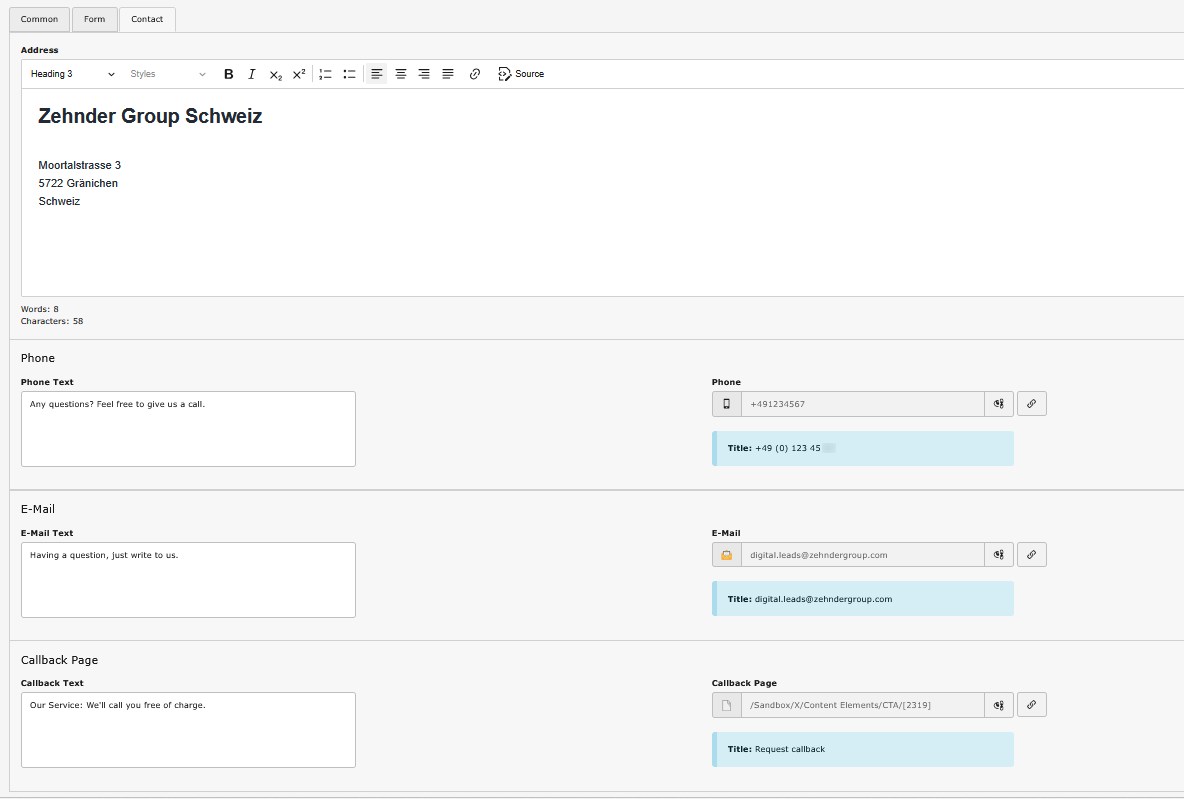Insert a link from editor toolbar
The height and width of the screenshot is (799, 1184).
475,74
